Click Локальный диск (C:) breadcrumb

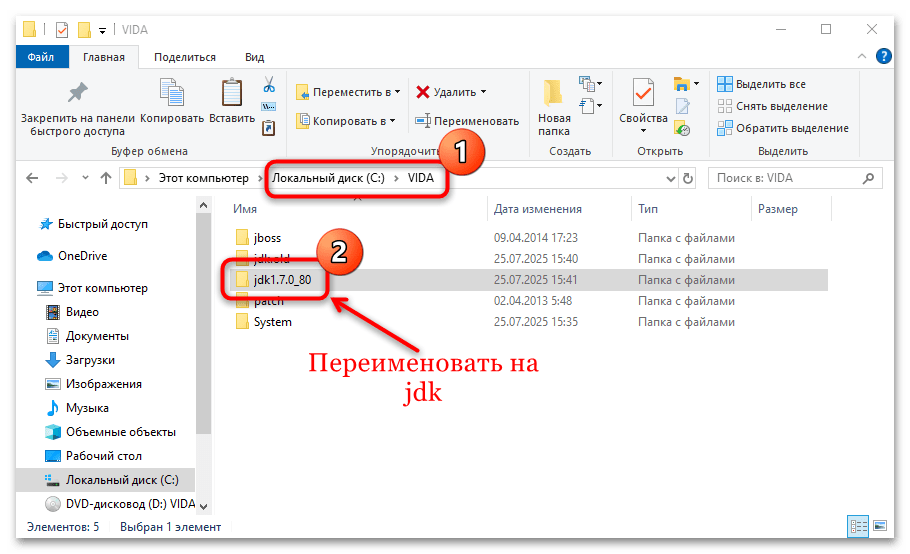click(328, 178)
